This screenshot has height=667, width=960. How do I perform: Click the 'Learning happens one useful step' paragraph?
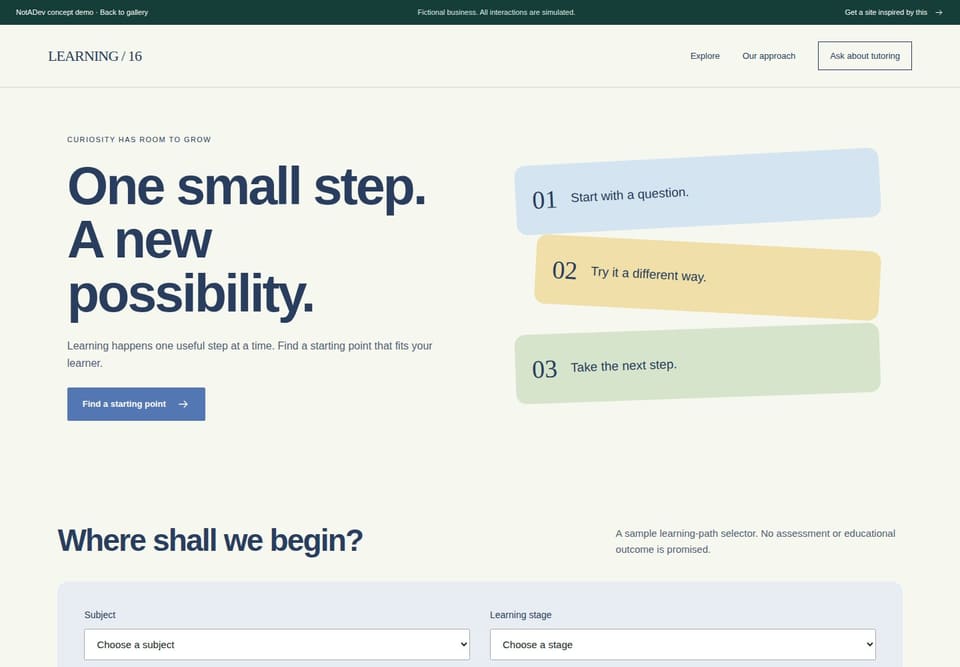(x=250, y=354)
